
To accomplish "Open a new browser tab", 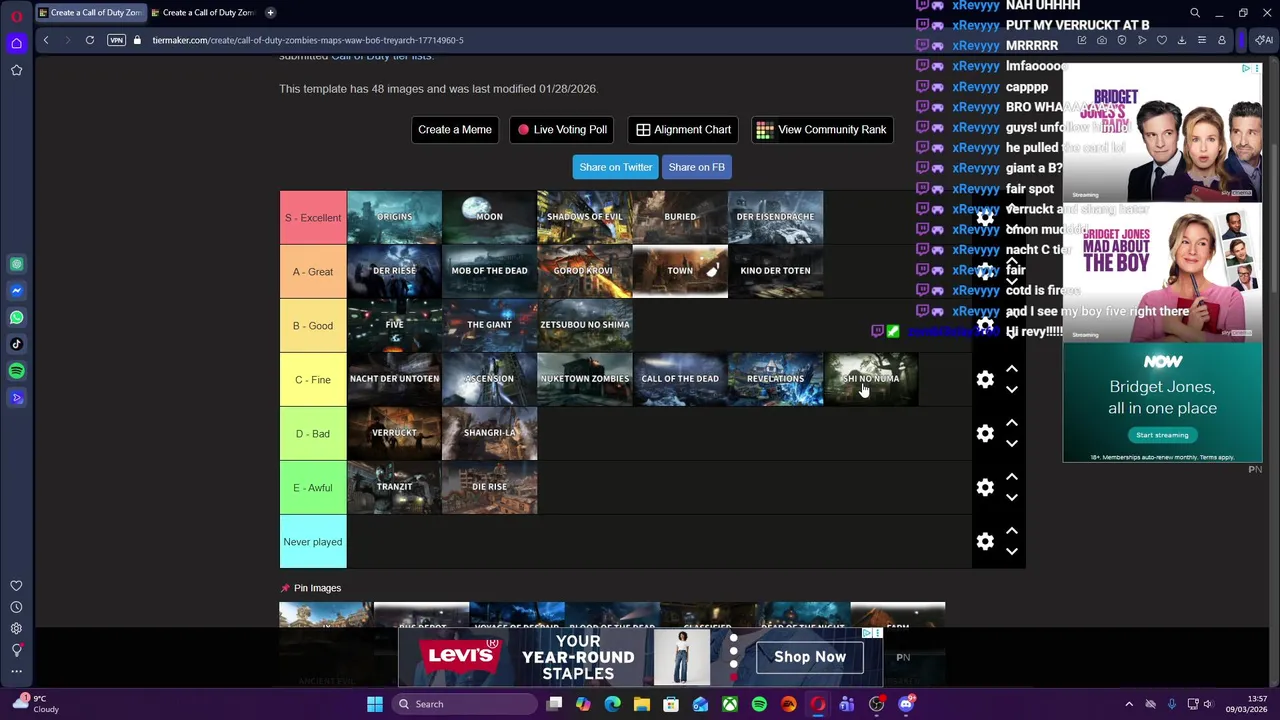I will [x=270, y=12].
